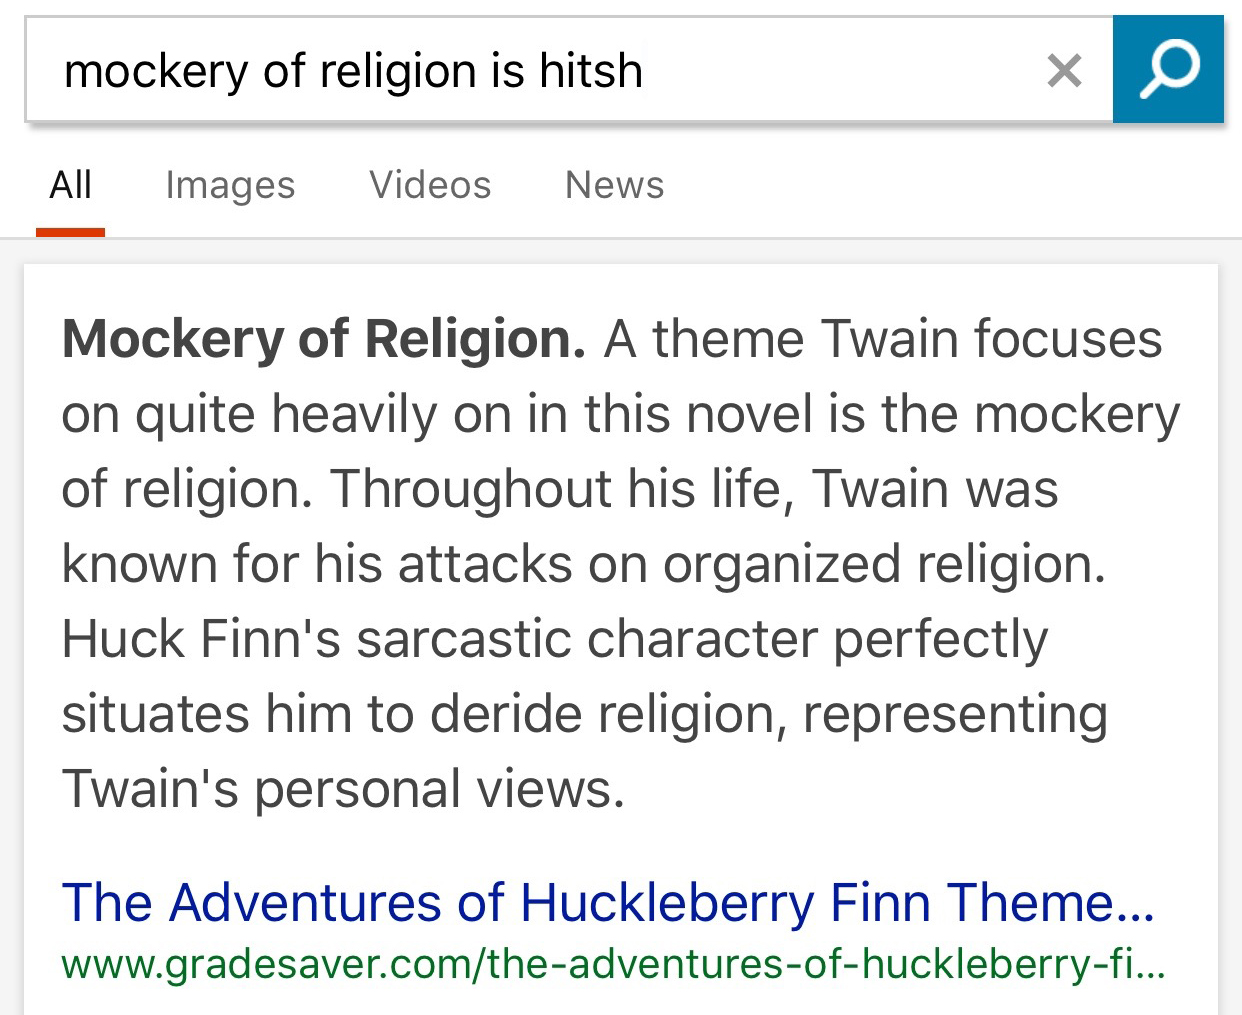Click the ellipsis ending the green URL
1242x1015 pixels.
[x=1150, y=967]
